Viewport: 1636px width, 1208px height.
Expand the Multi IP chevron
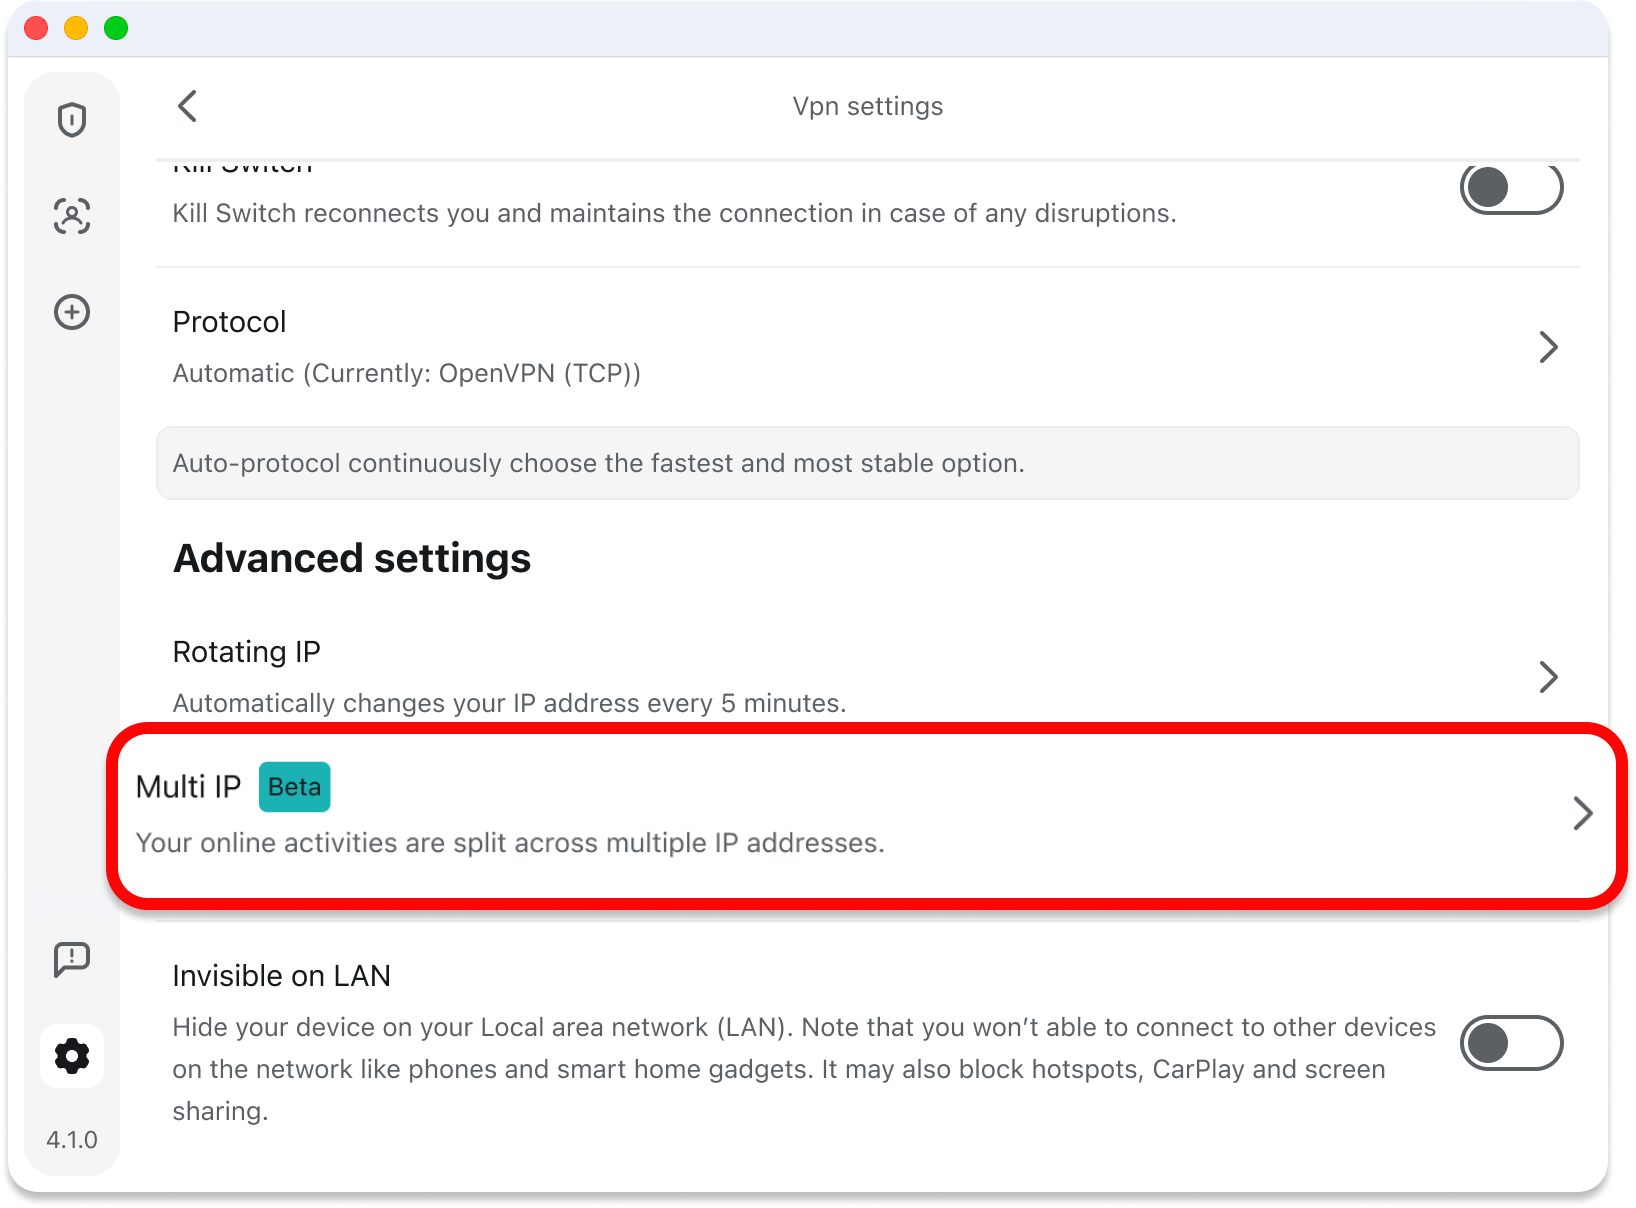tap(1582, 813)
